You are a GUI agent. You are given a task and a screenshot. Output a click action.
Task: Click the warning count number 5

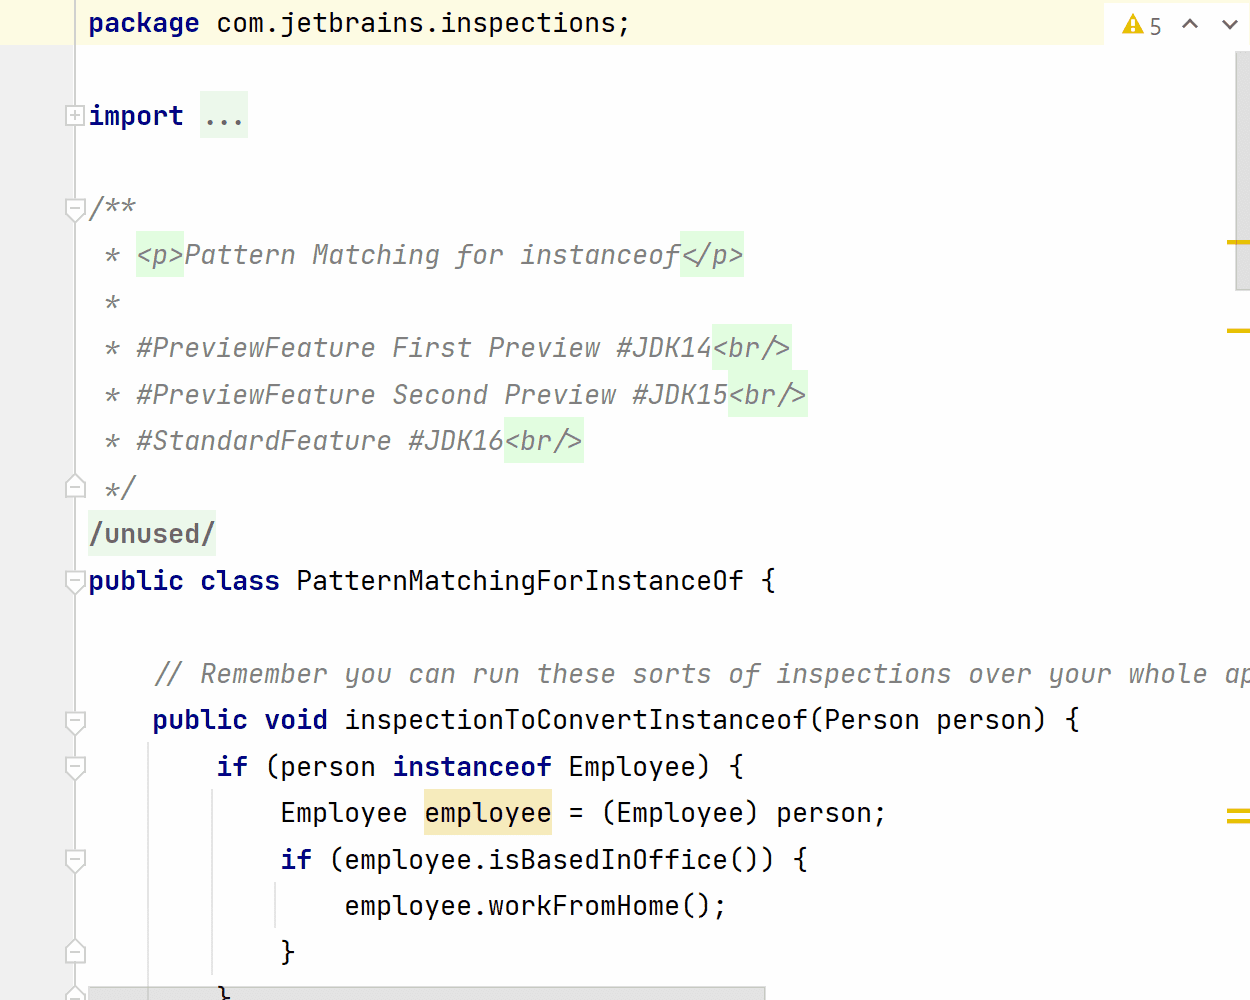pos(1156,26)
